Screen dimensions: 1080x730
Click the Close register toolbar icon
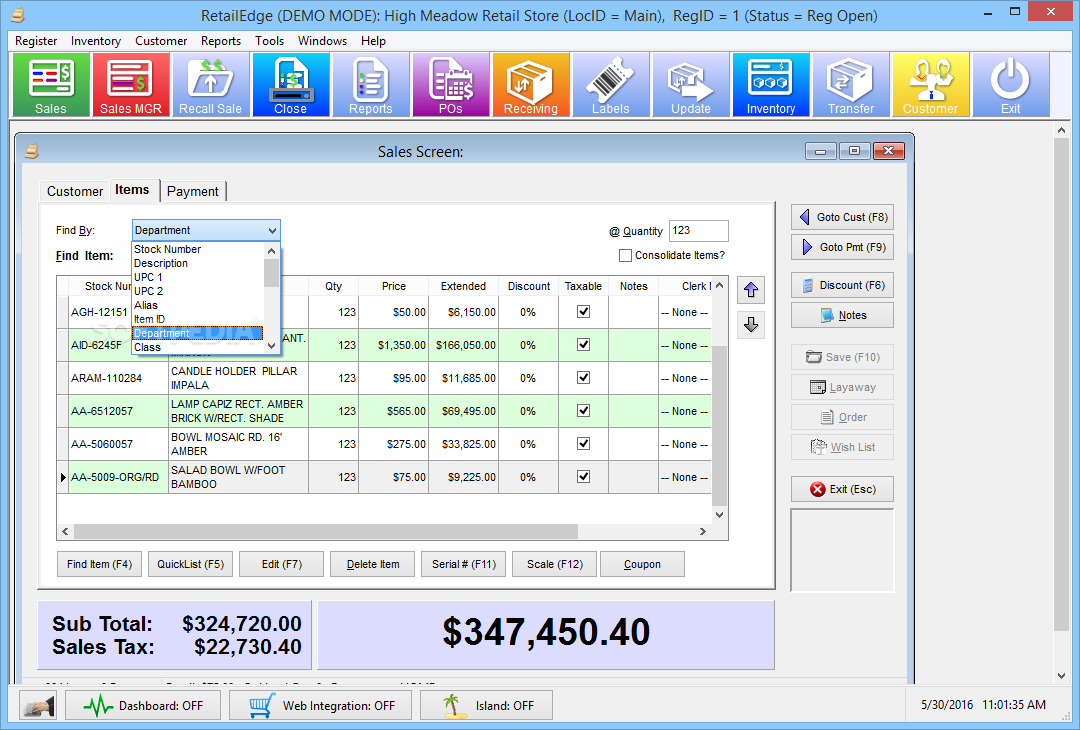click(291, 85)
